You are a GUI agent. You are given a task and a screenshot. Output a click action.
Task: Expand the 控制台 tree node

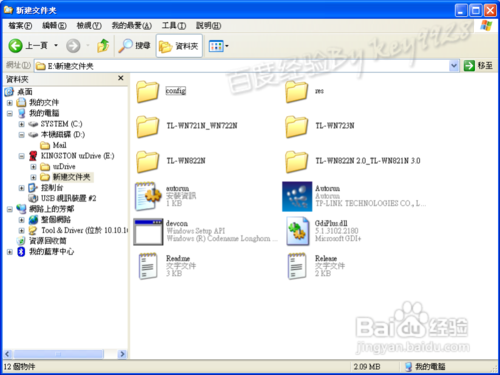[x=21, y=188]
